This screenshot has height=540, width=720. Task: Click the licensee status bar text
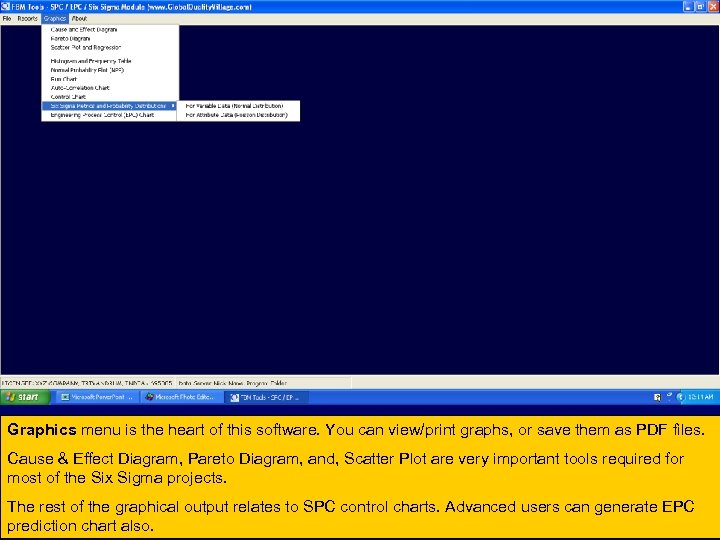coord(88,383)
